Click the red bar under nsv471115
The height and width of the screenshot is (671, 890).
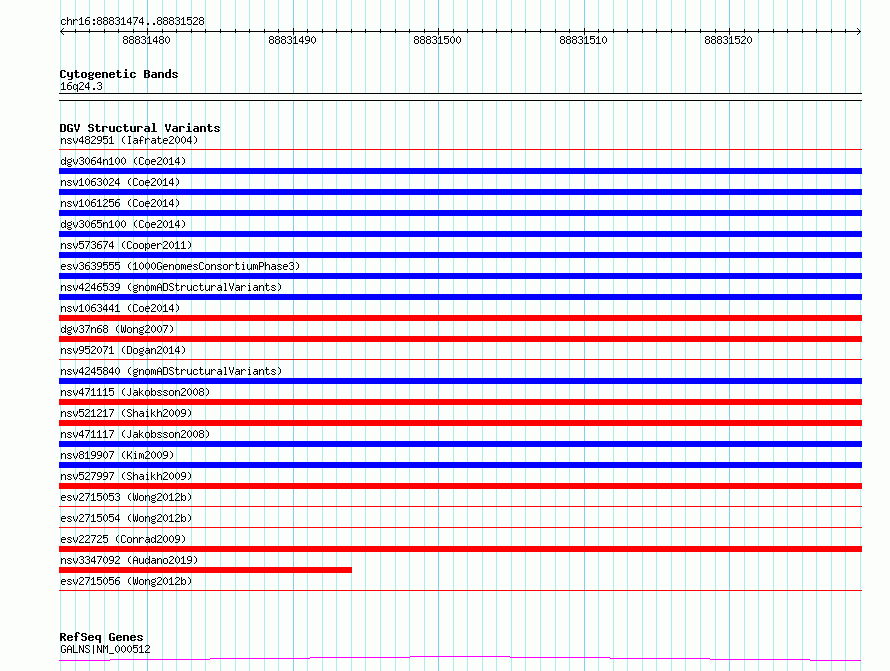pos(460,402)
